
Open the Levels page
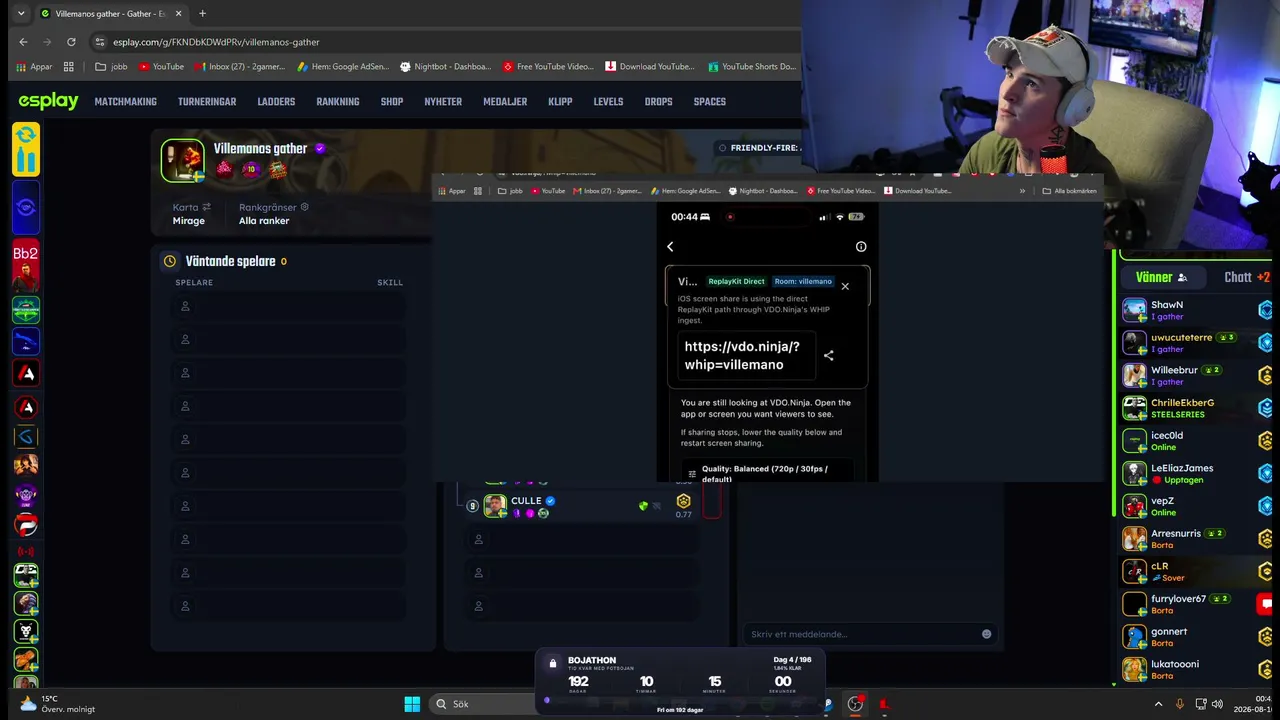click(x=608, y=102)
